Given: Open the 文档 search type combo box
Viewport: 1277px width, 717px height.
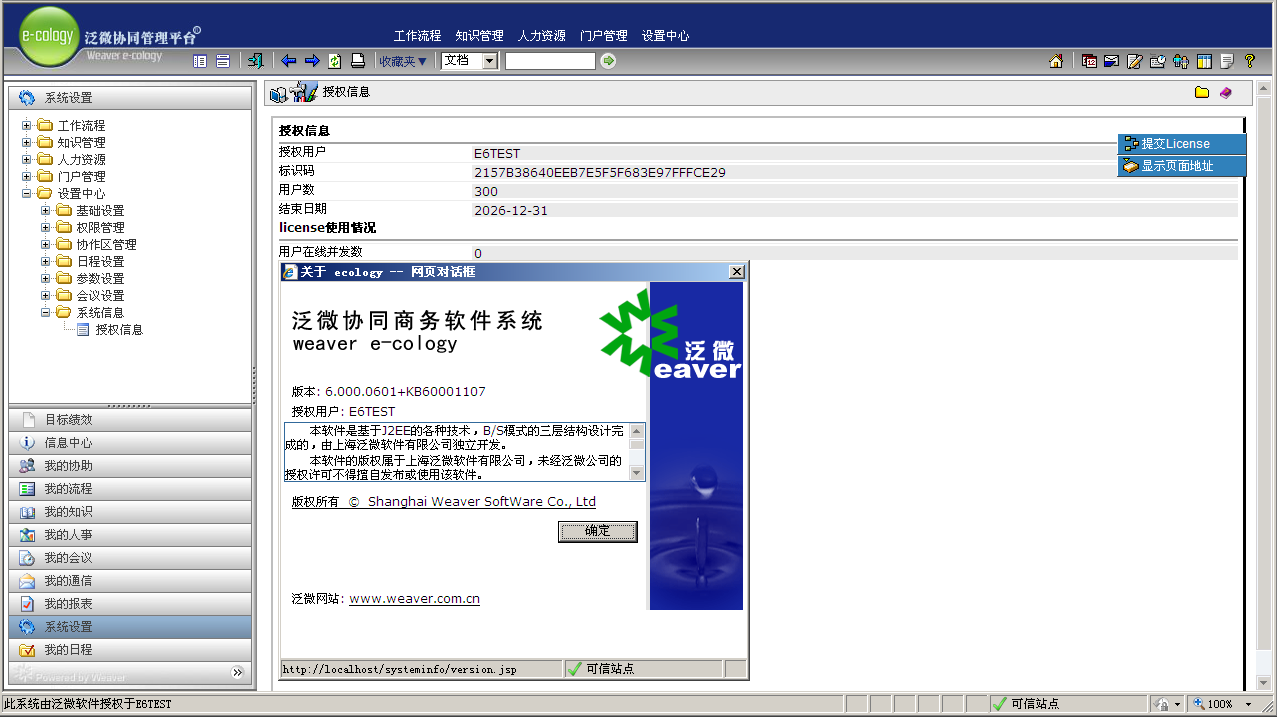Looking at the screenshot, I should (469, 61).
